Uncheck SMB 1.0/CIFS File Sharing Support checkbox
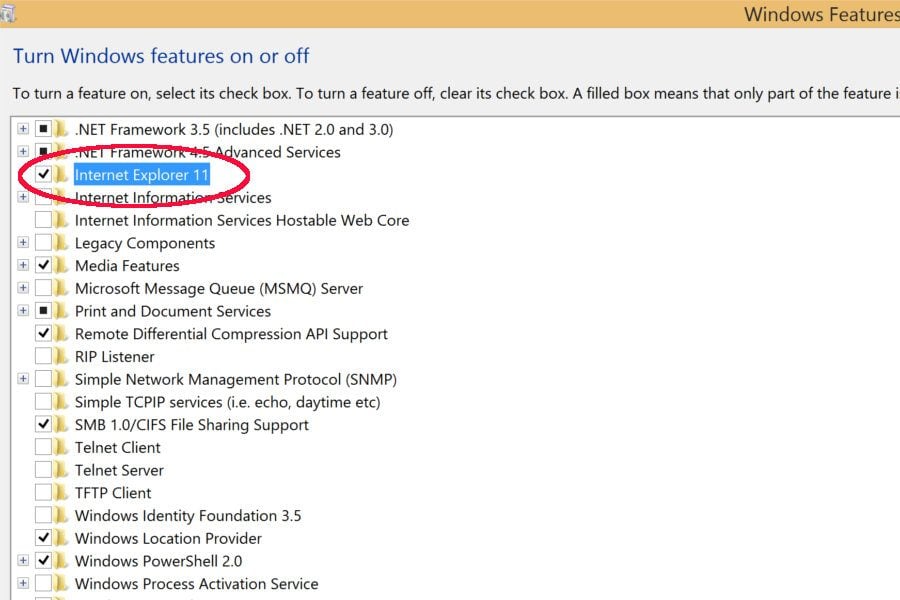900x600 pixels. [x=44, y=424]
